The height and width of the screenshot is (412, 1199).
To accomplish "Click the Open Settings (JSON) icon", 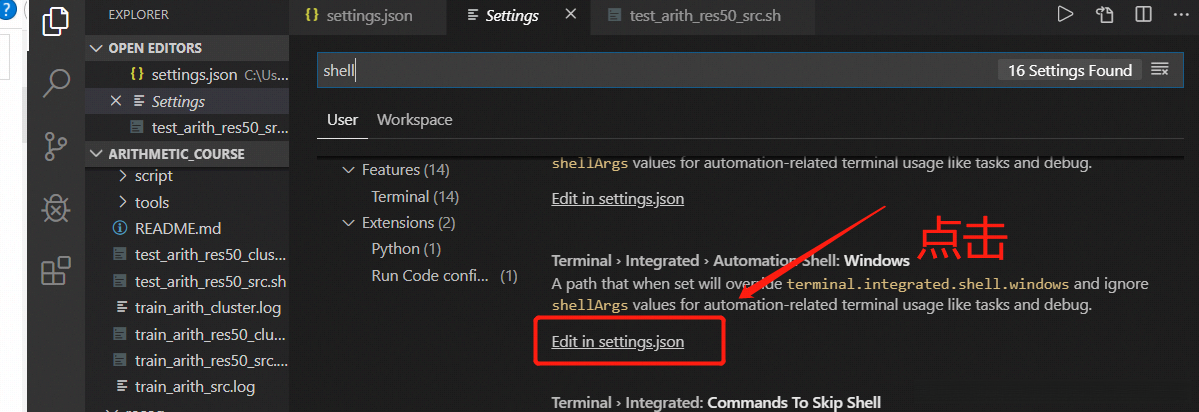I will pyautogui.click(x=1104, y=15).
